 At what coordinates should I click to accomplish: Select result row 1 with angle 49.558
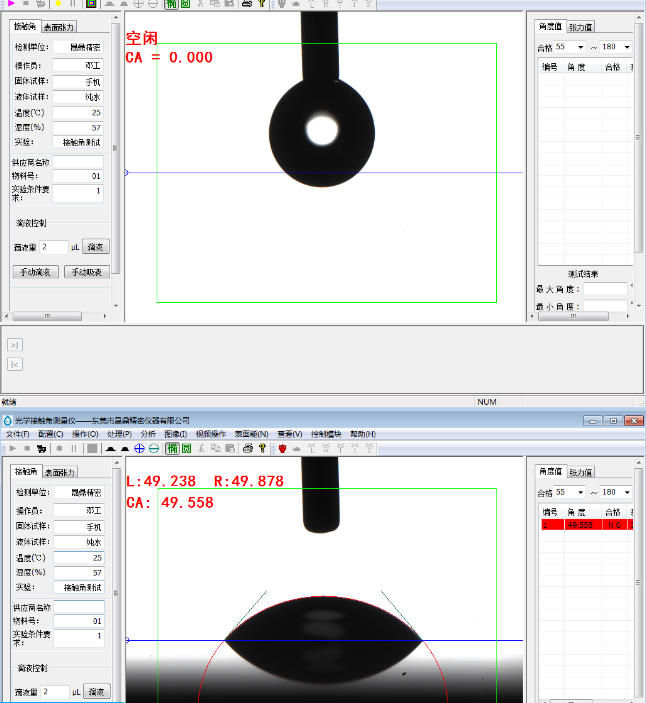(x=586, y=525)
